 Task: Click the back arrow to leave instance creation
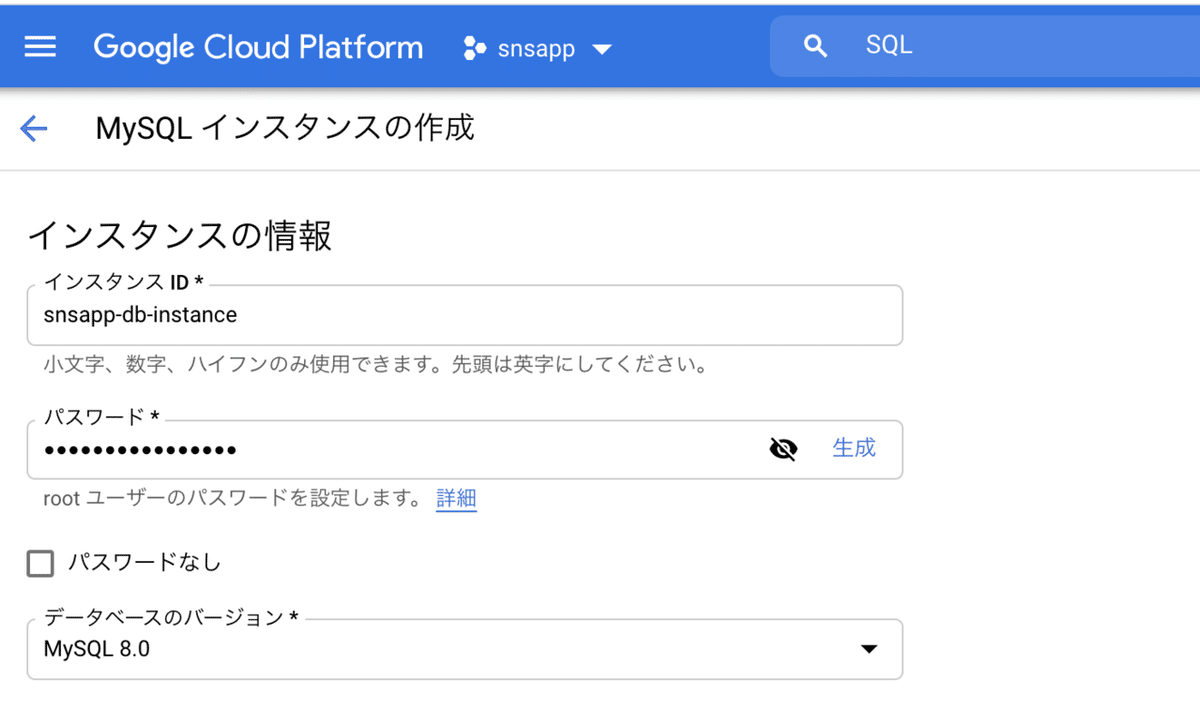click(33, 128)
